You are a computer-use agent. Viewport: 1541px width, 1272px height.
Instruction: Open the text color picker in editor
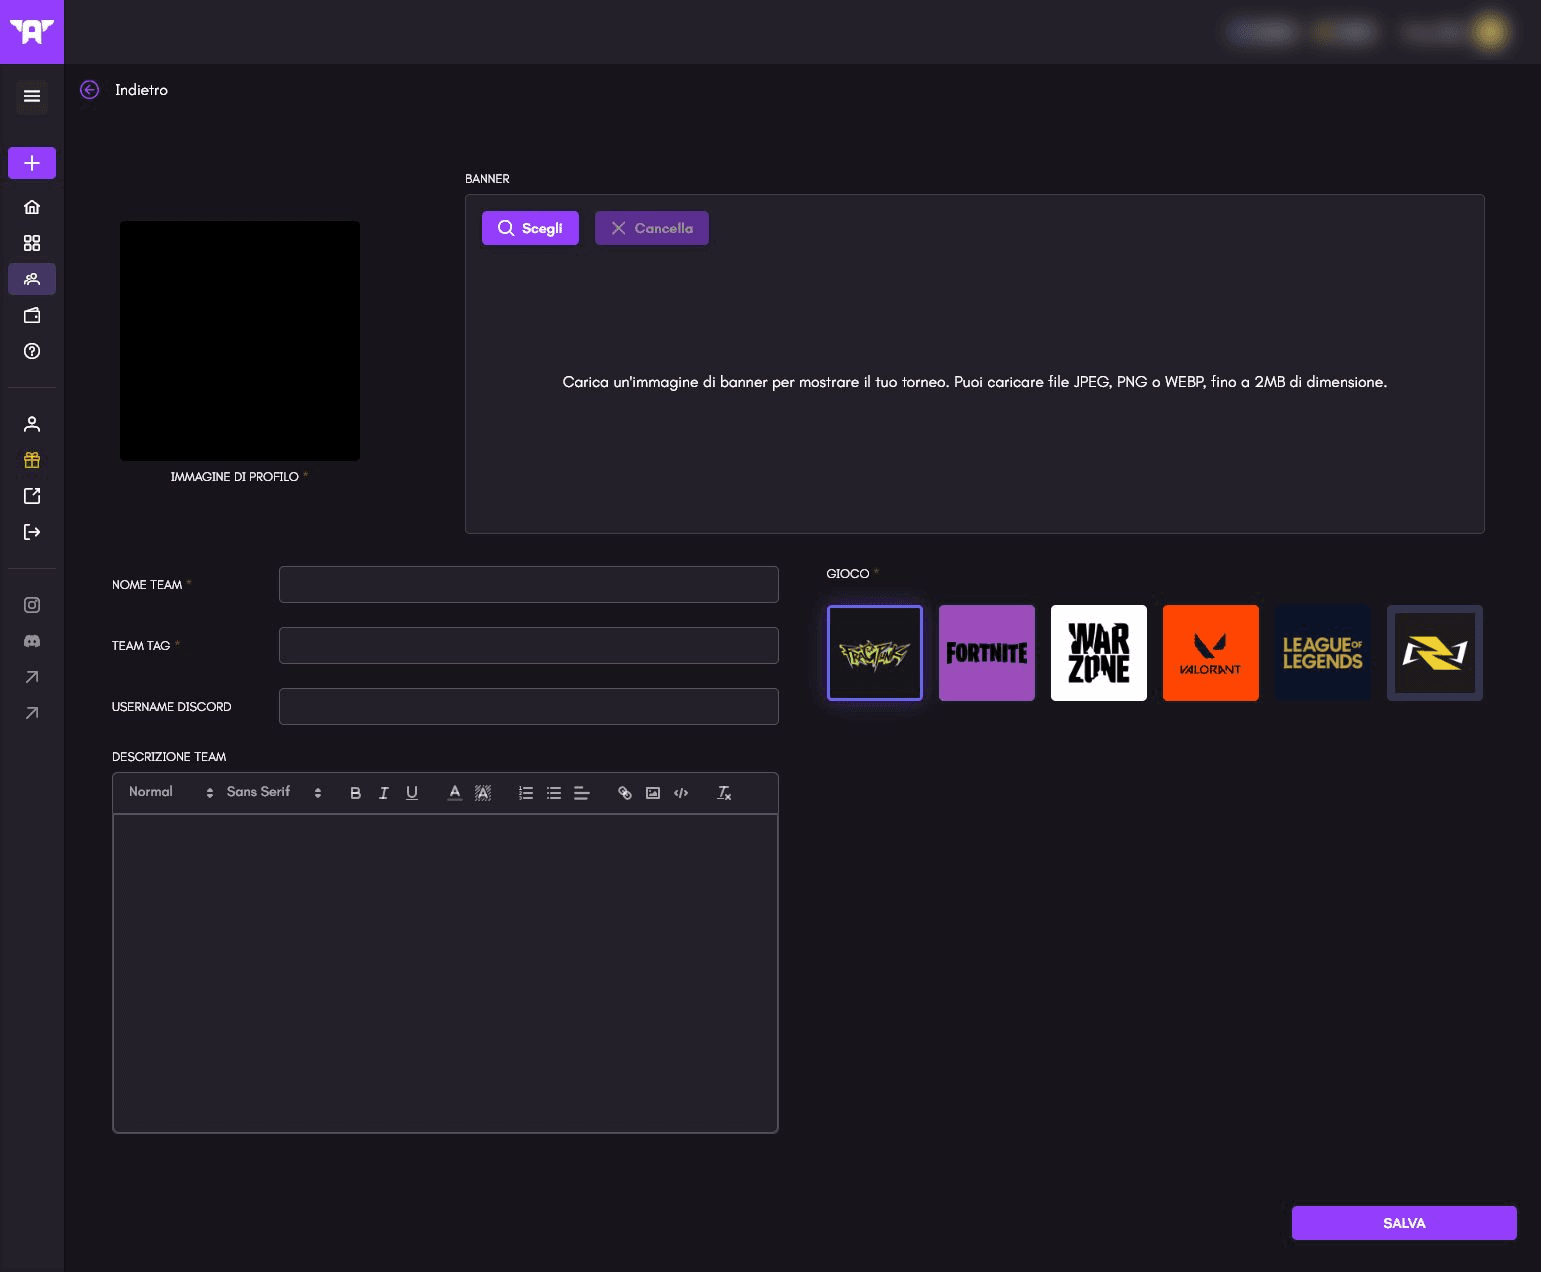[x=455, y=793]
